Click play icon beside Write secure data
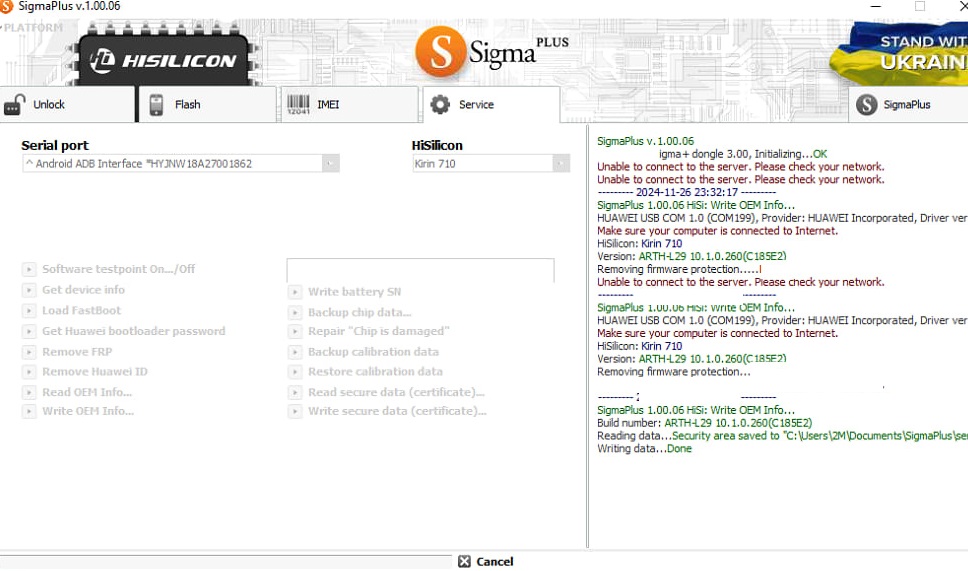This screenshot has width=968, height=571. click(295, 411)
